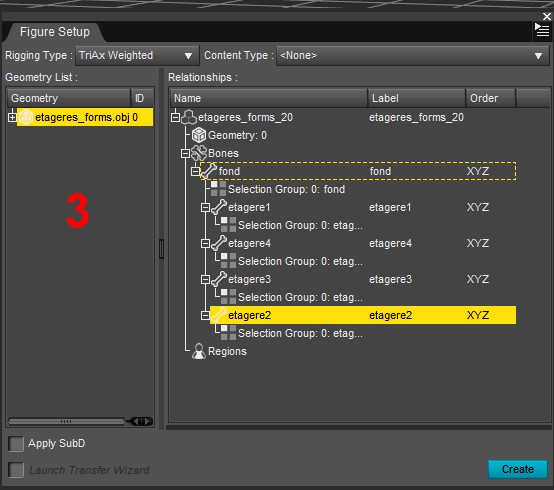Enable the Apply SubD checkbox
This screenshot has width=554, height=490.
coord(16,444)
